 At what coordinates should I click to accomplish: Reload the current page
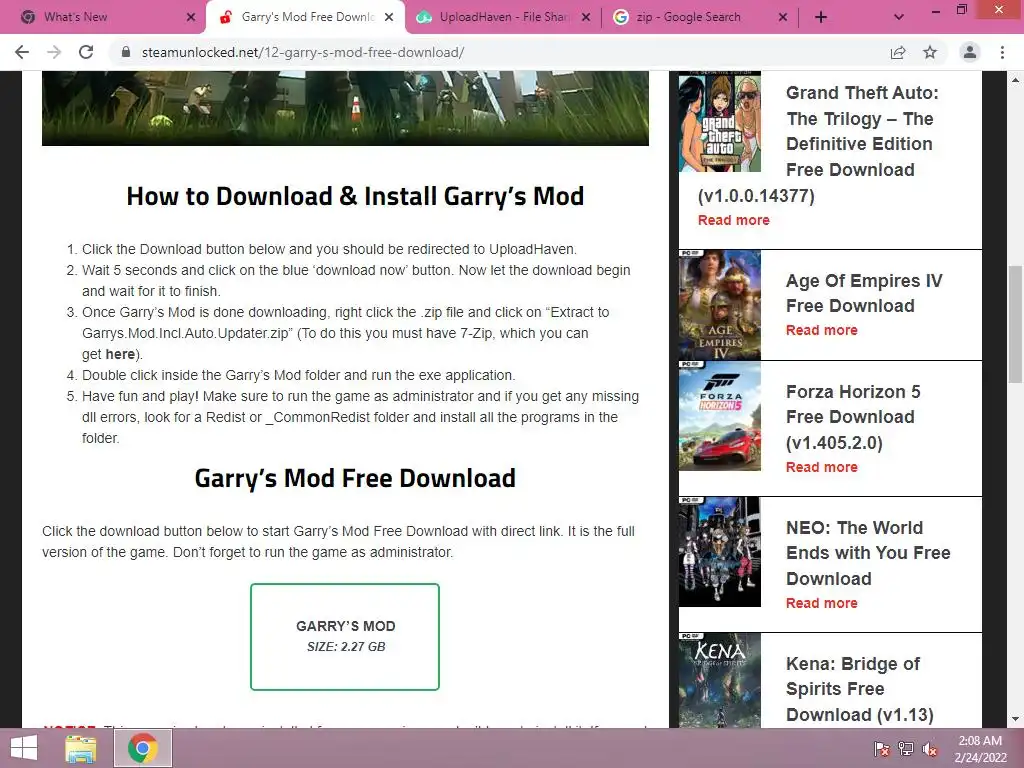(86, 52)
